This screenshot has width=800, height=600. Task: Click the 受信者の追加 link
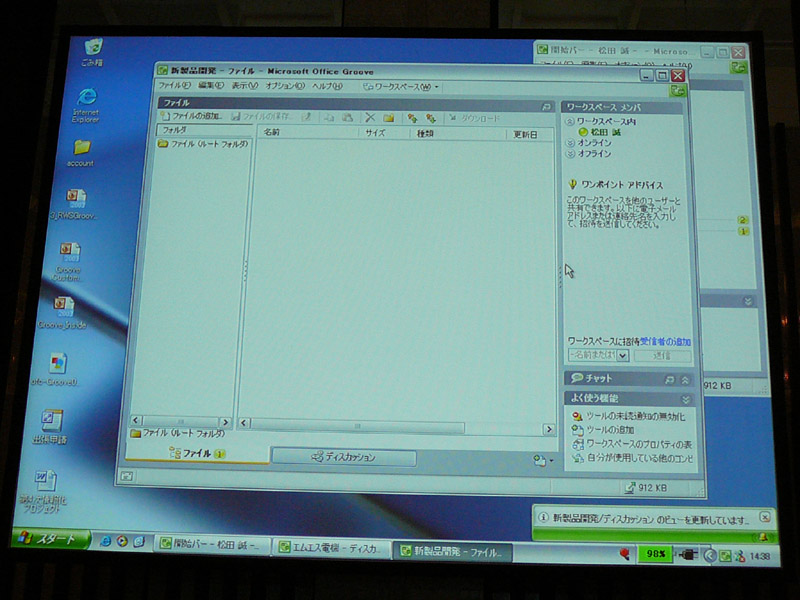[x=665, y=342]
